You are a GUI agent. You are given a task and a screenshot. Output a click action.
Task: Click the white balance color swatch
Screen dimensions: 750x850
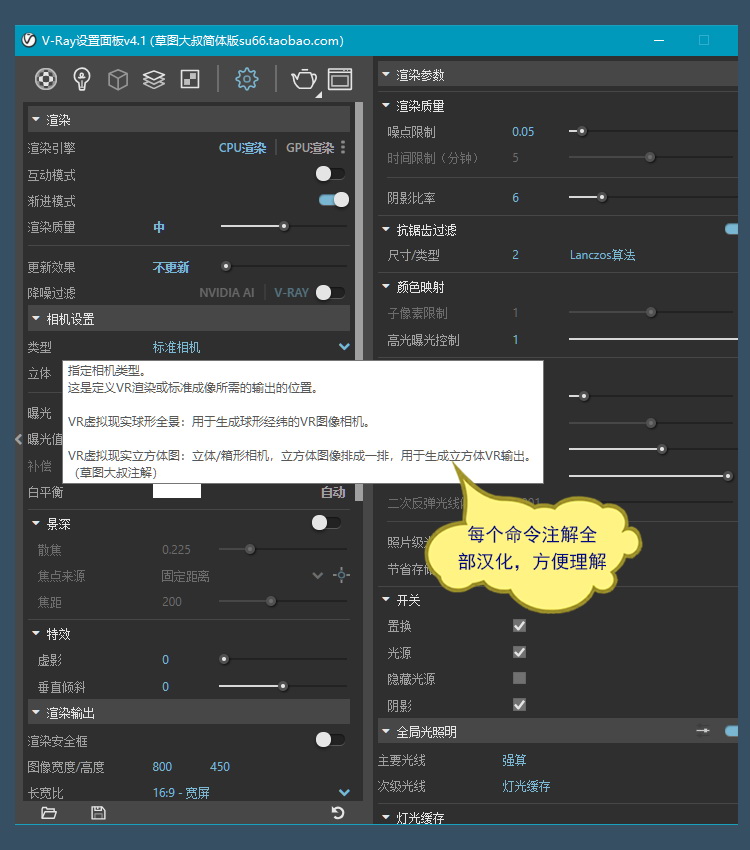click(x=177, y=491)
